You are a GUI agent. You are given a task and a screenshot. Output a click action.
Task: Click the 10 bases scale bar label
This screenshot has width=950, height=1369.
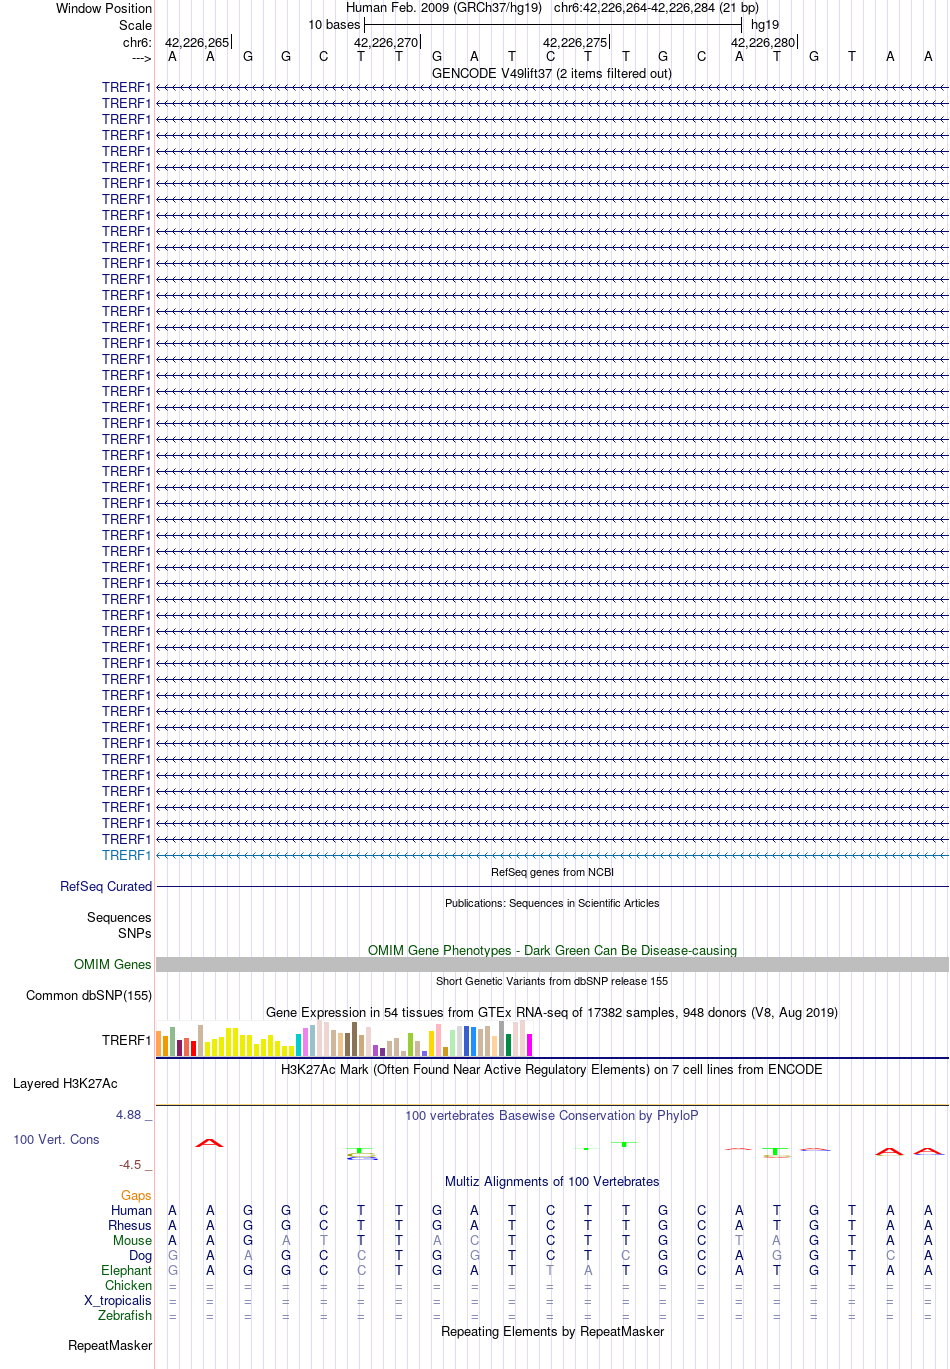click(x=334, y=25)
